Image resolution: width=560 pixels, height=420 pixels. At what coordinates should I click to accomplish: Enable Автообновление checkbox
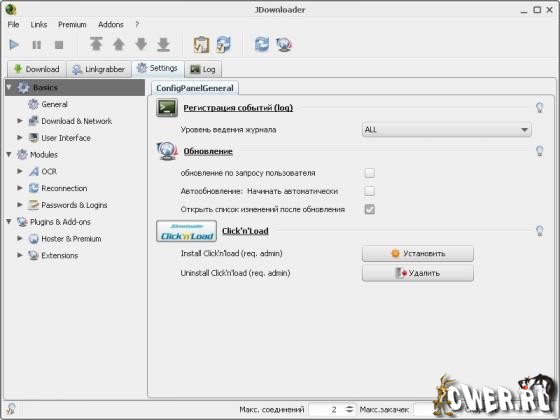[x=370, y=191]
